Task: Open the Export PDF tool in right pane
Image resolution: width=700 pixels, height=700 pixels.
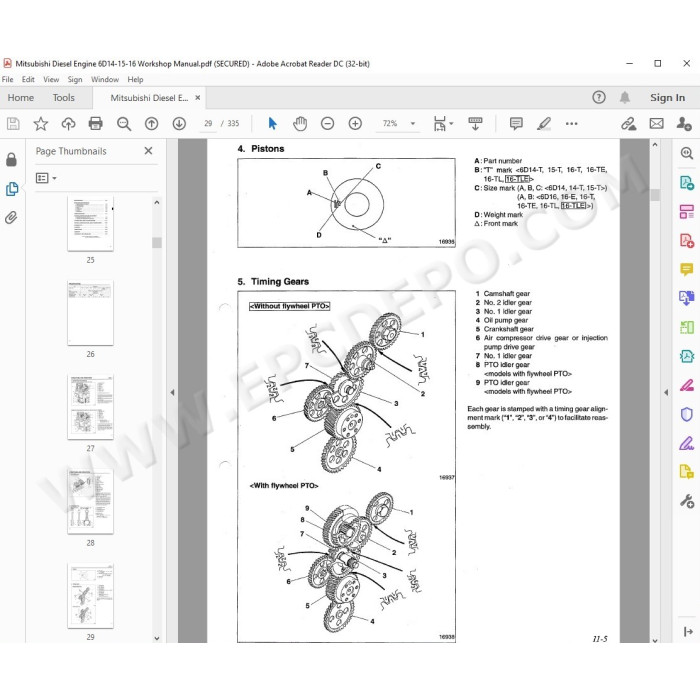Action: 687,183
